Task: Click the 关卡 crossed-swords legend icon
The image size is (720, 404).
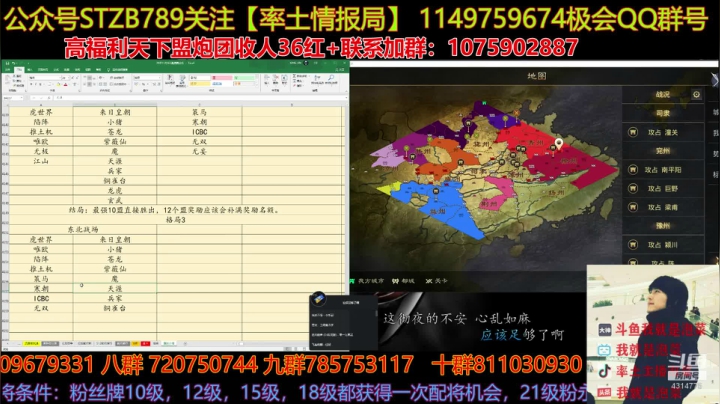Action: point(429,281)
